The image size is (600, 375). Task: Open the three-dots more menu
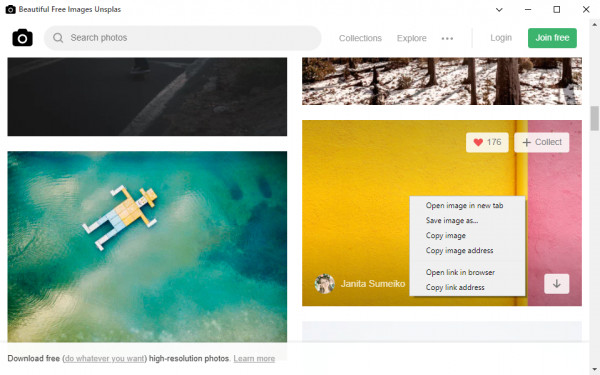coord(447,38)
